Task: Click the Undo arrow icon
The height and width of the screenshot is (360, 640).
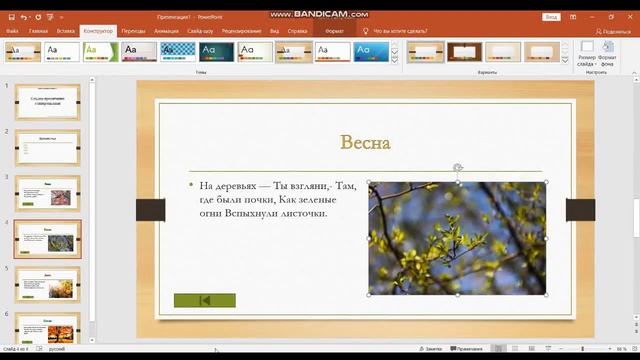Action: 23,17
